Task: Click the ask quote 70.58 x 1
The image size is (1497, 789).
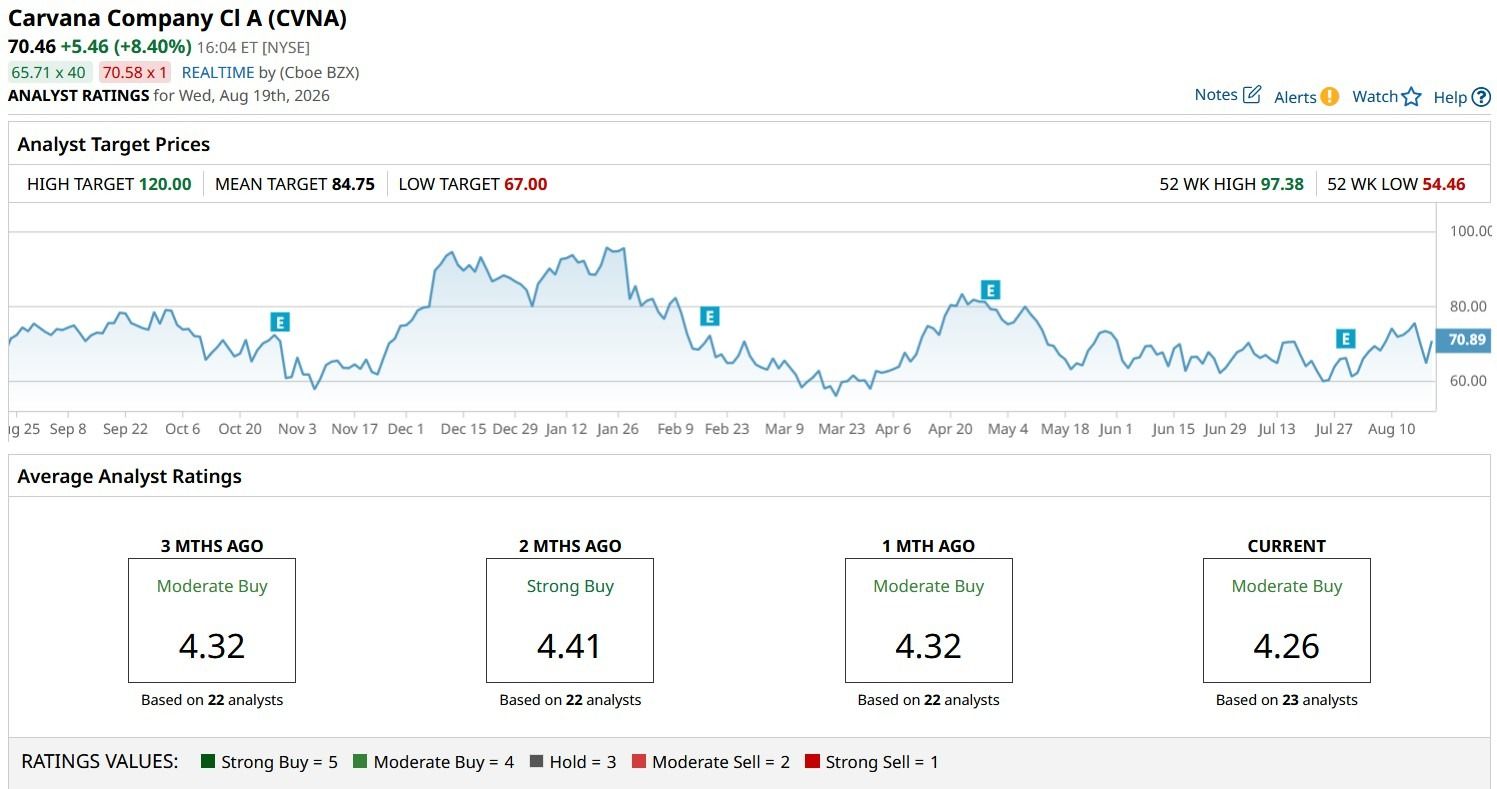Action: pos(135,72)
